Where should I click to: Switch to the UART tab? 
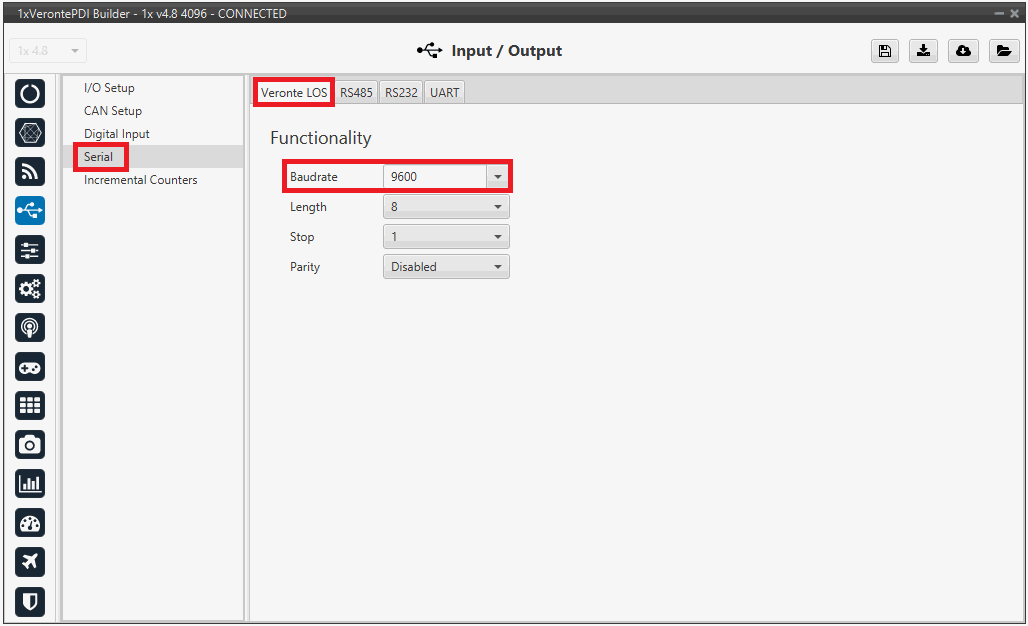click(x=444, y=92)
